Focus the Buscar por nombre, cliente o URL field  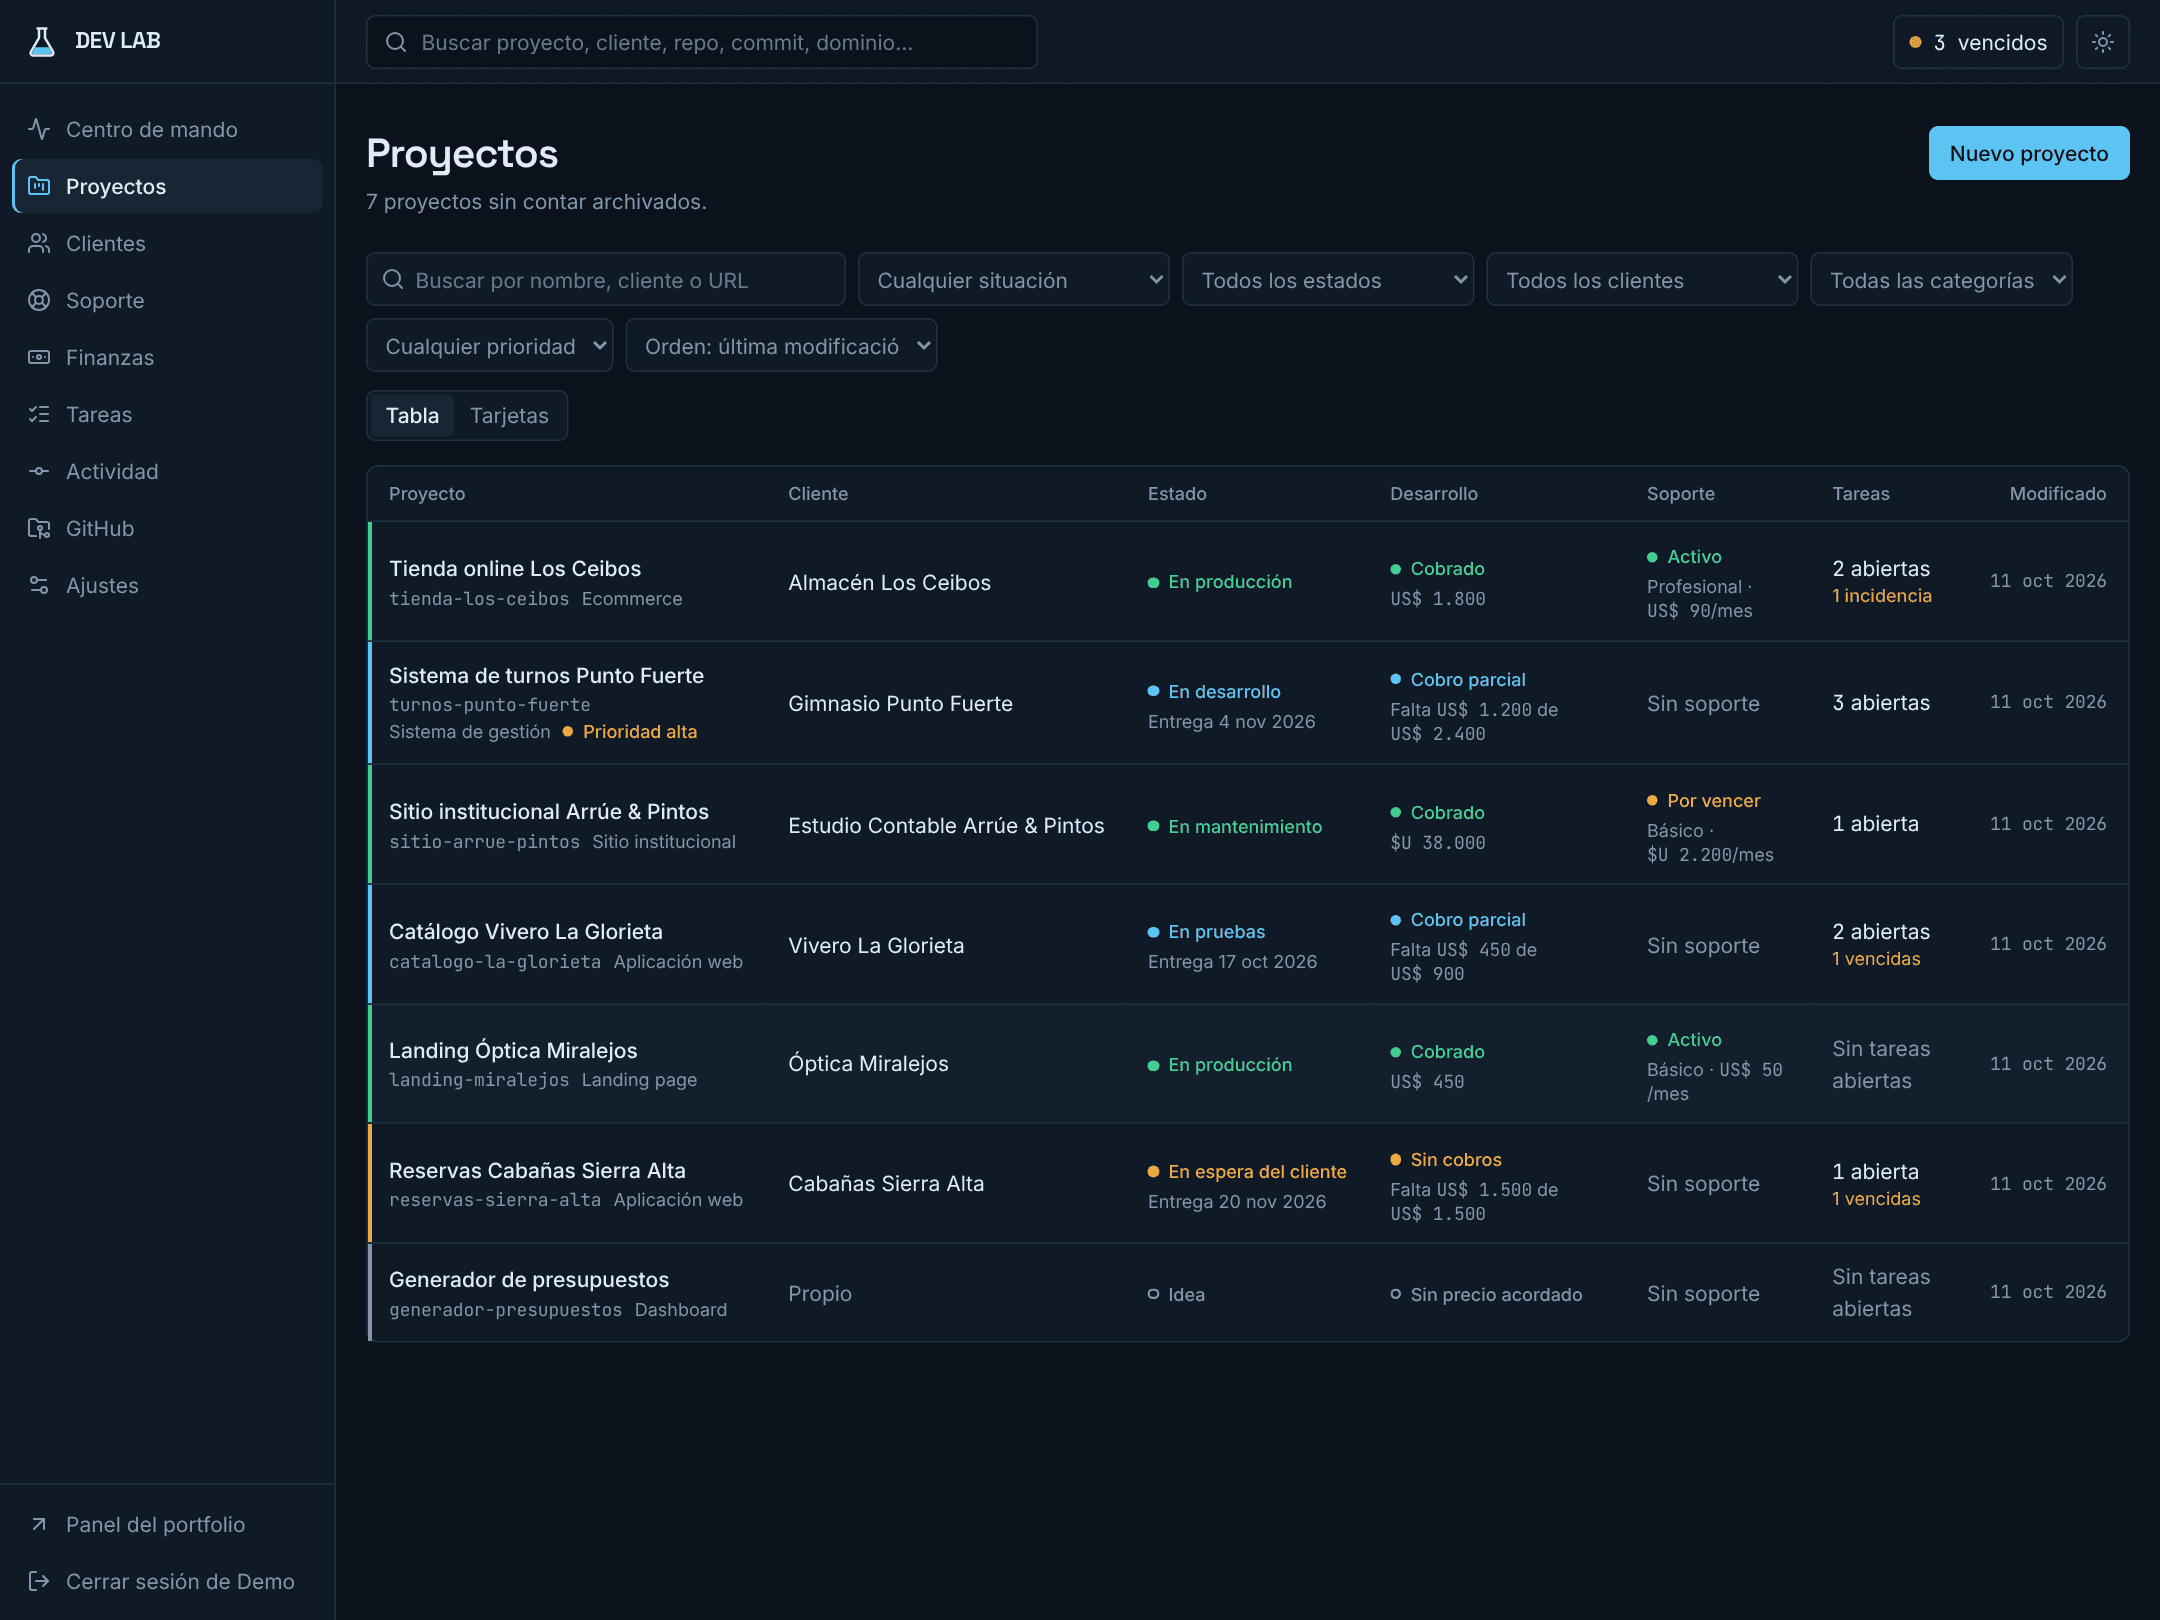pyautogui.click(x=605, y=279)
